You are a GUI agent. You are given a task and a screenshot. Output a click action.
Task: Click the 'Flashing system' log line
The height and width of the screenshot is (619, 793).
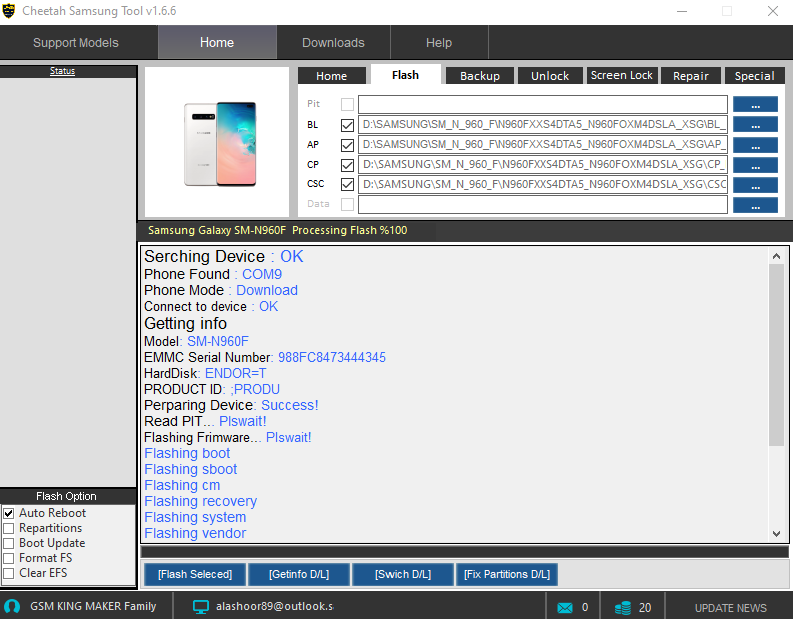pos(195,517)
